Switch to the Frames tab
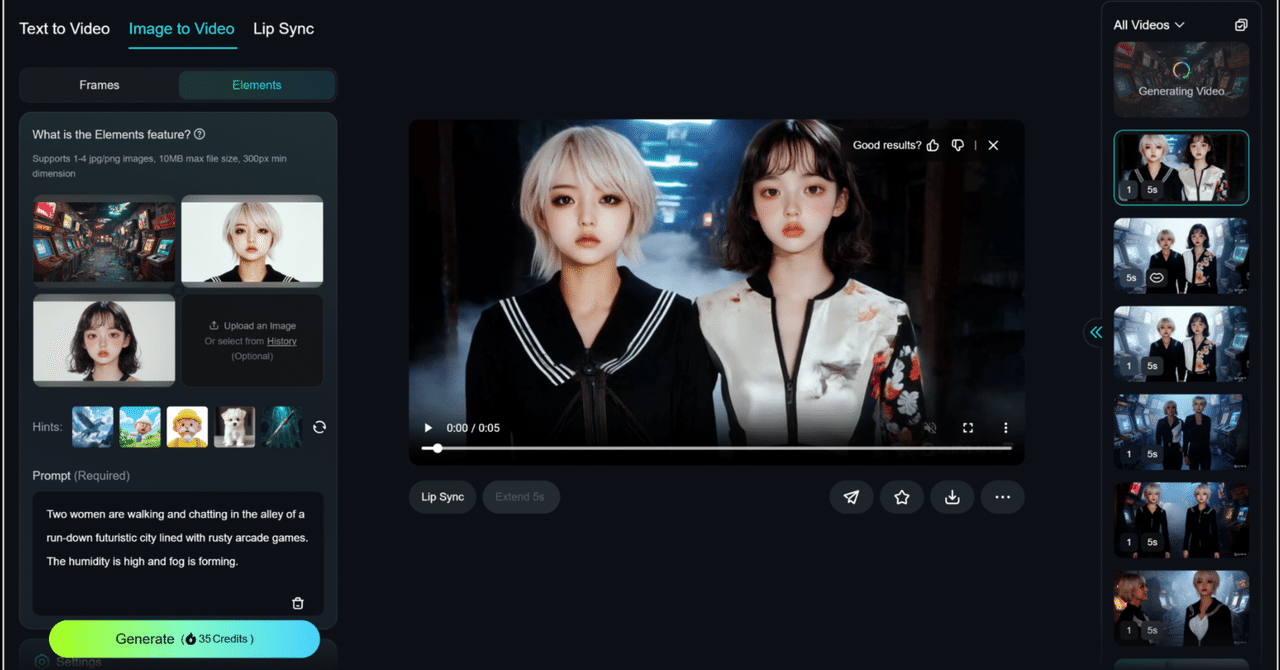 point(97,85)
